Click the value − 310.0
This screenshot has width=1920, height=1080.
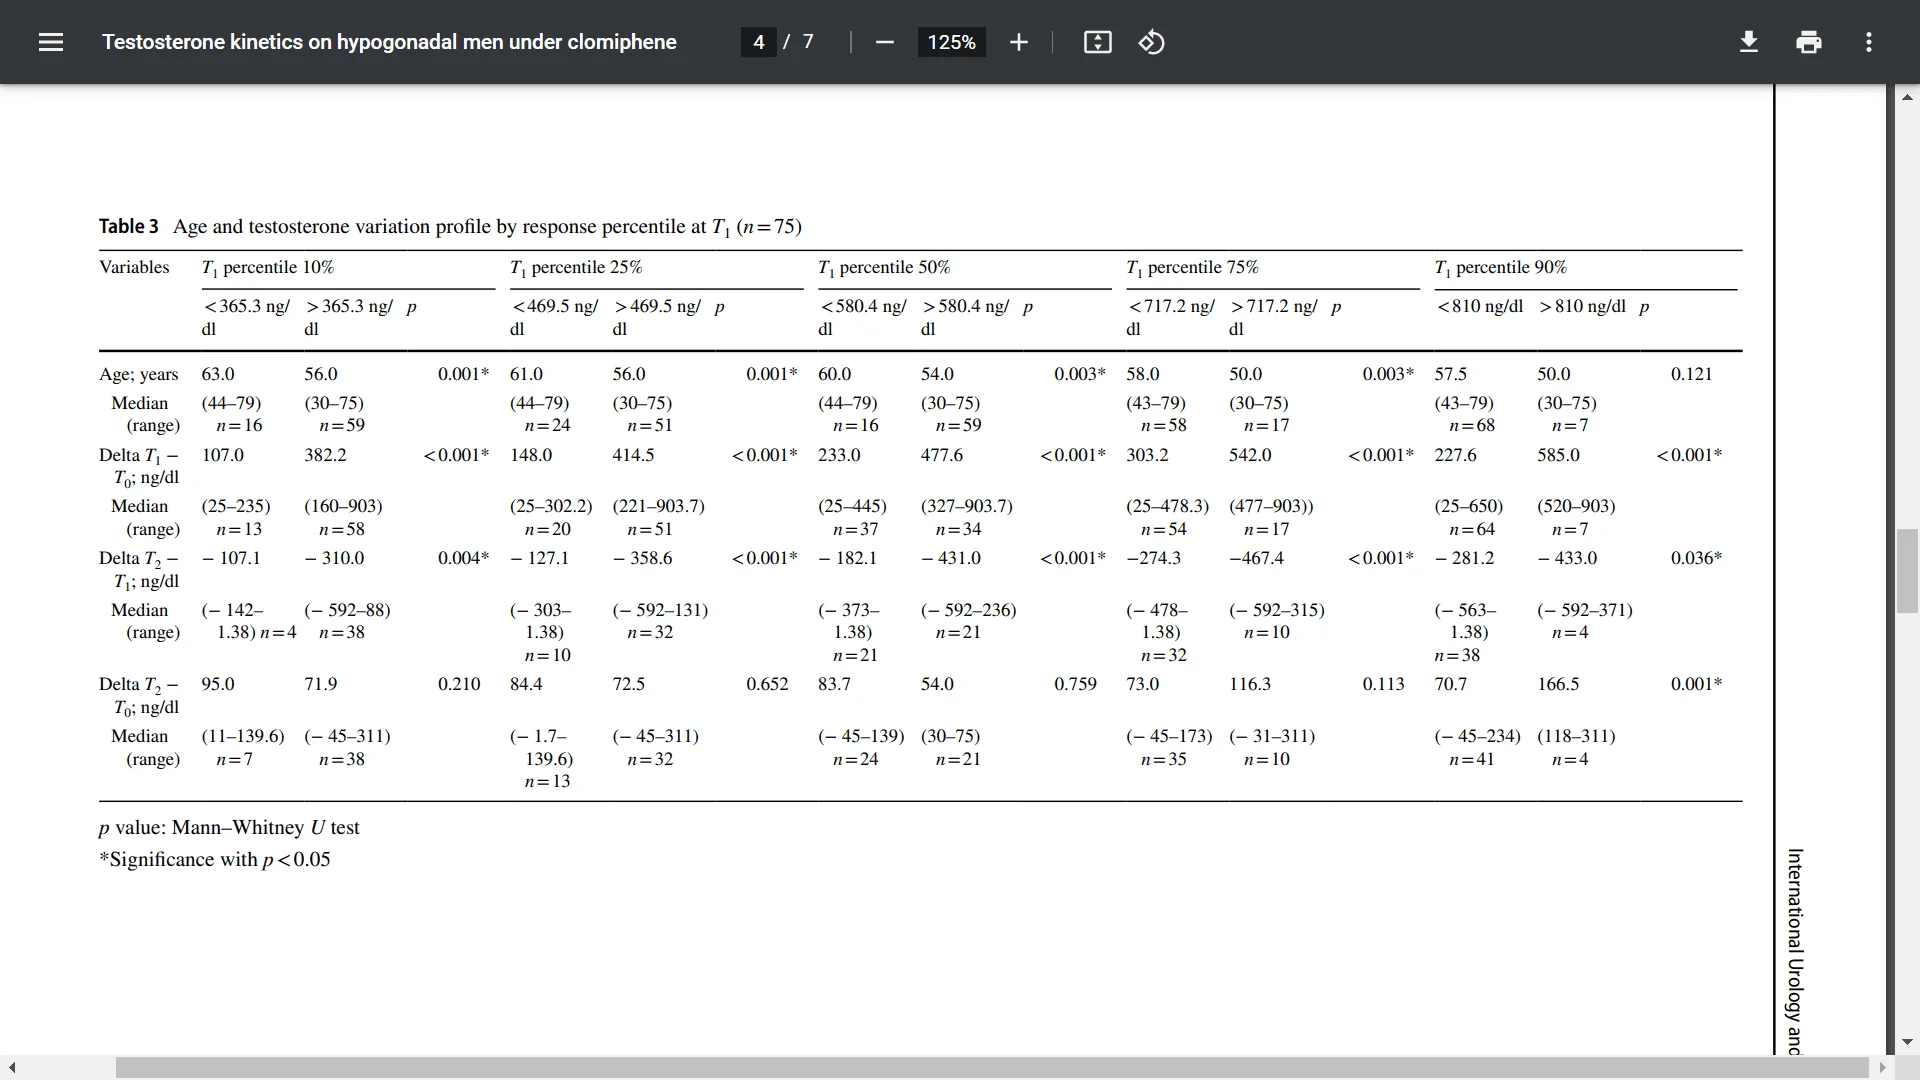[334, 558]
